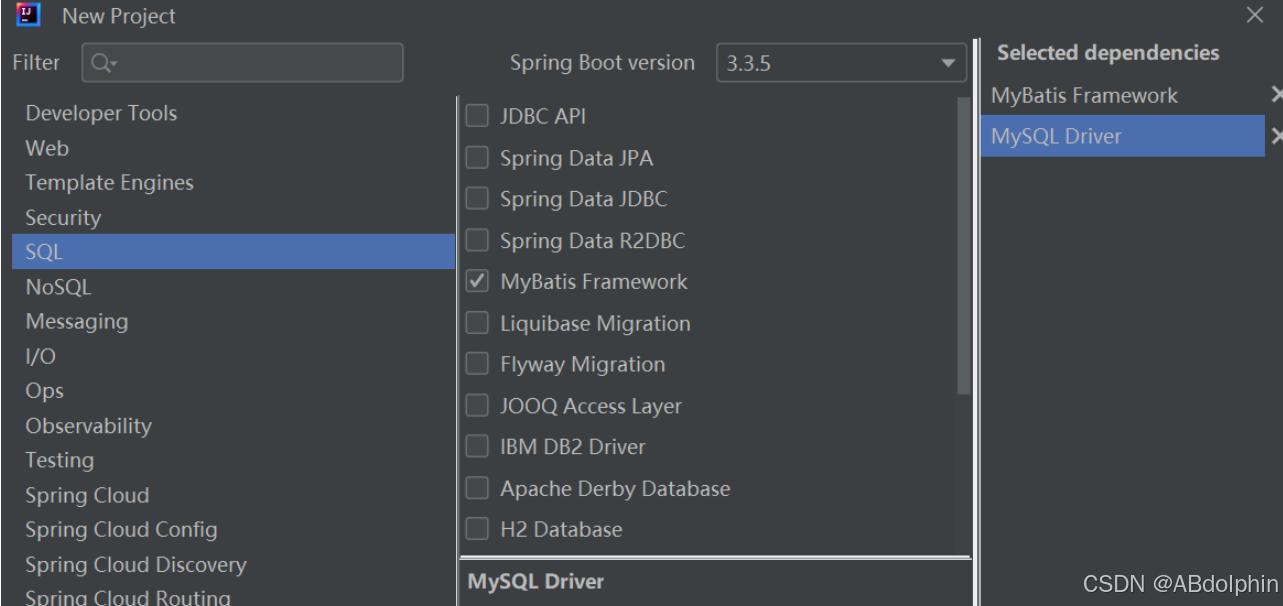Click the MySQL Driver description heading

click(536, 581)
